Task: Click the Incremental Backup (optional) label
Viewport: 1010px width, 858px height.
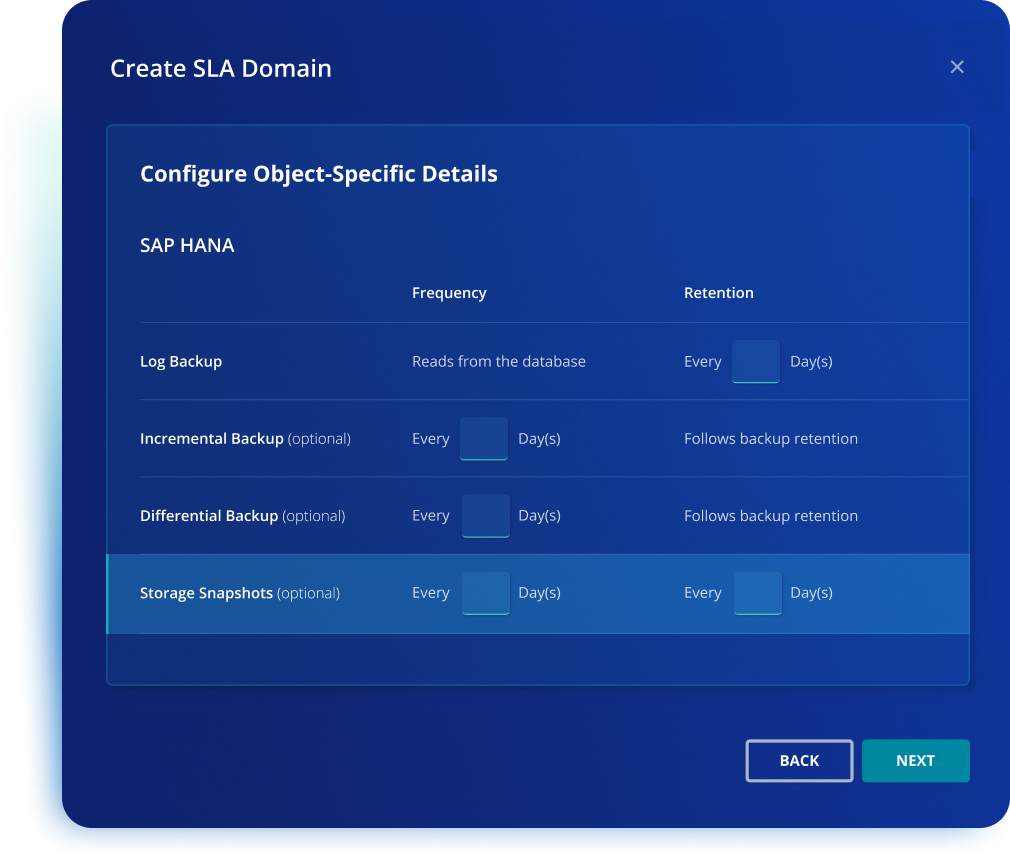Action: [x=245, y=439]
